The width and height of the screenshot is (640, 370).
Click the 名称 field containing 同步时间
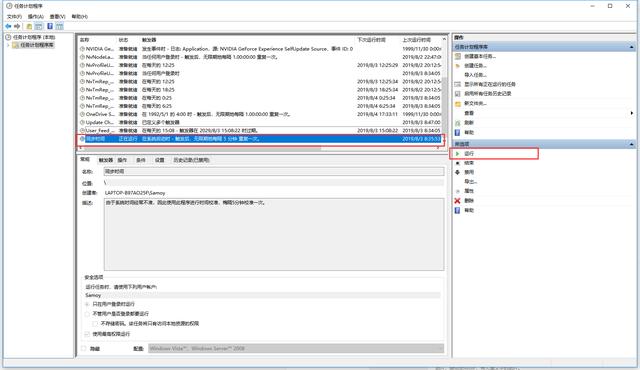(274, 171)
